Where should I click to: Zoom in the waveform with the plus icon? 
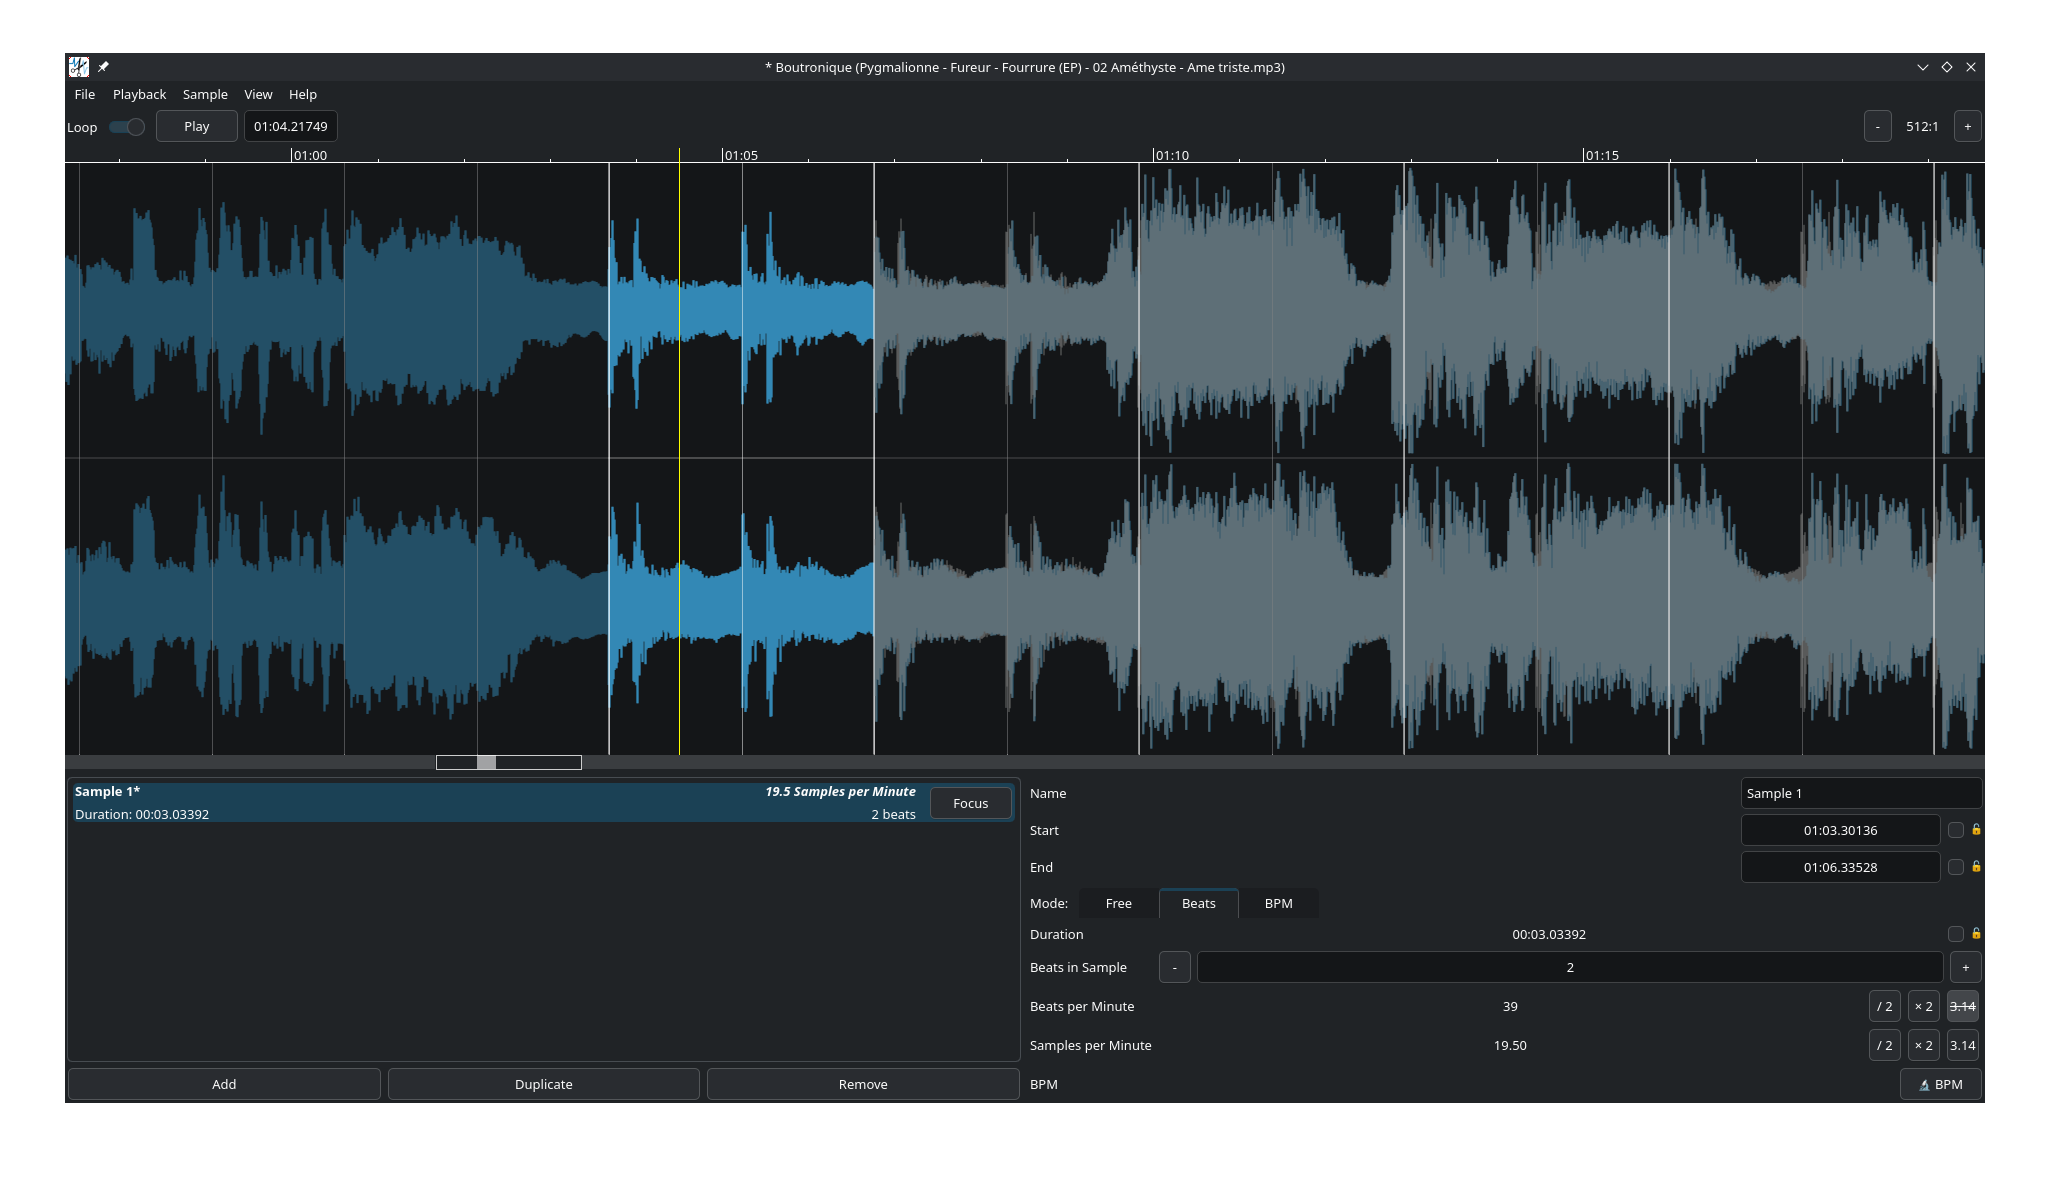point(1966,126)
